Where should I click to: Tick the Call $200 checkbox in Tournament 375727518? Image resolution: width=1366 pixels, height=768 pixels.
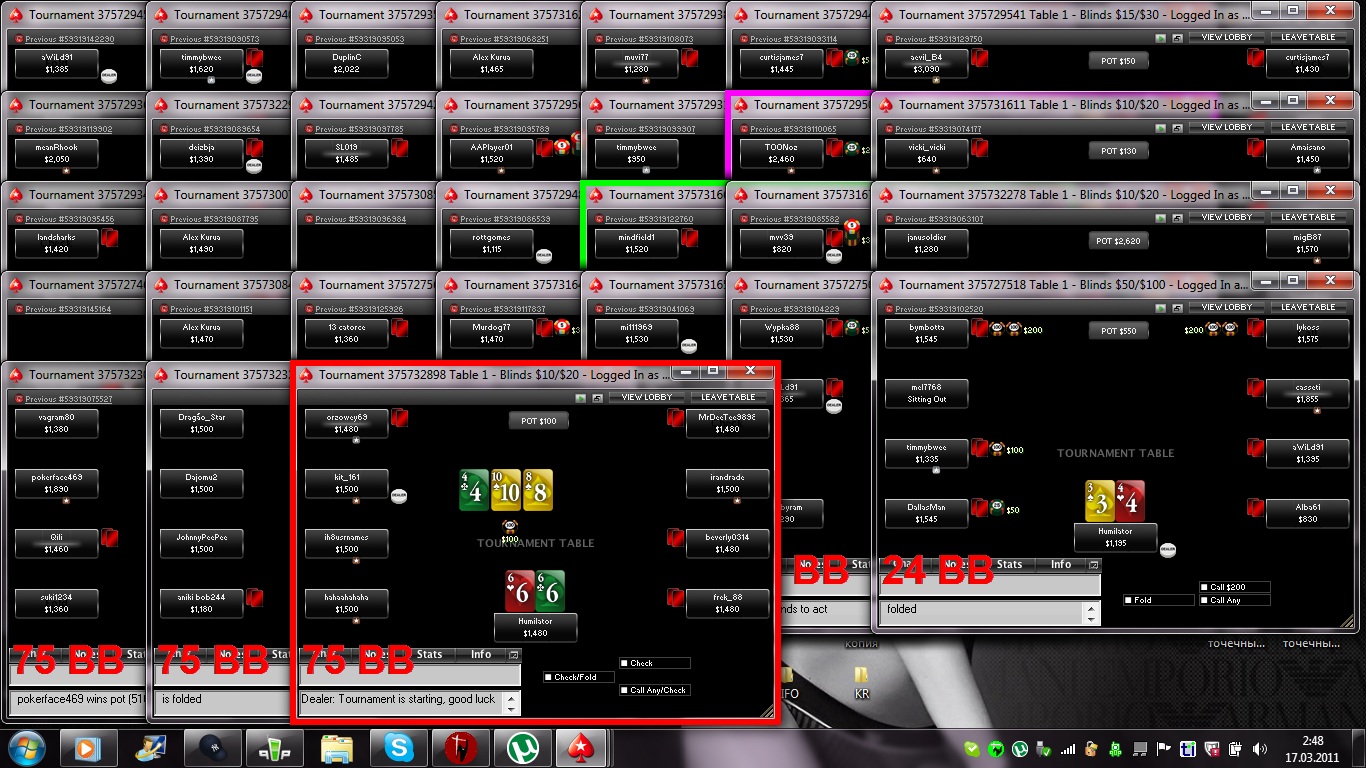[x=1204, y=587]
